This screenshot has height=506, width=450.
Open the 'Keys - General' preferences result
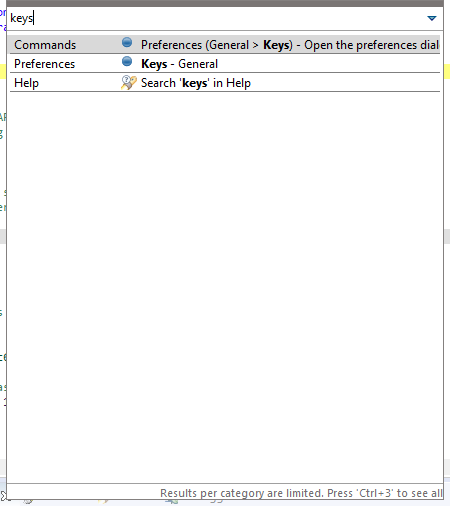pos(179,64)
